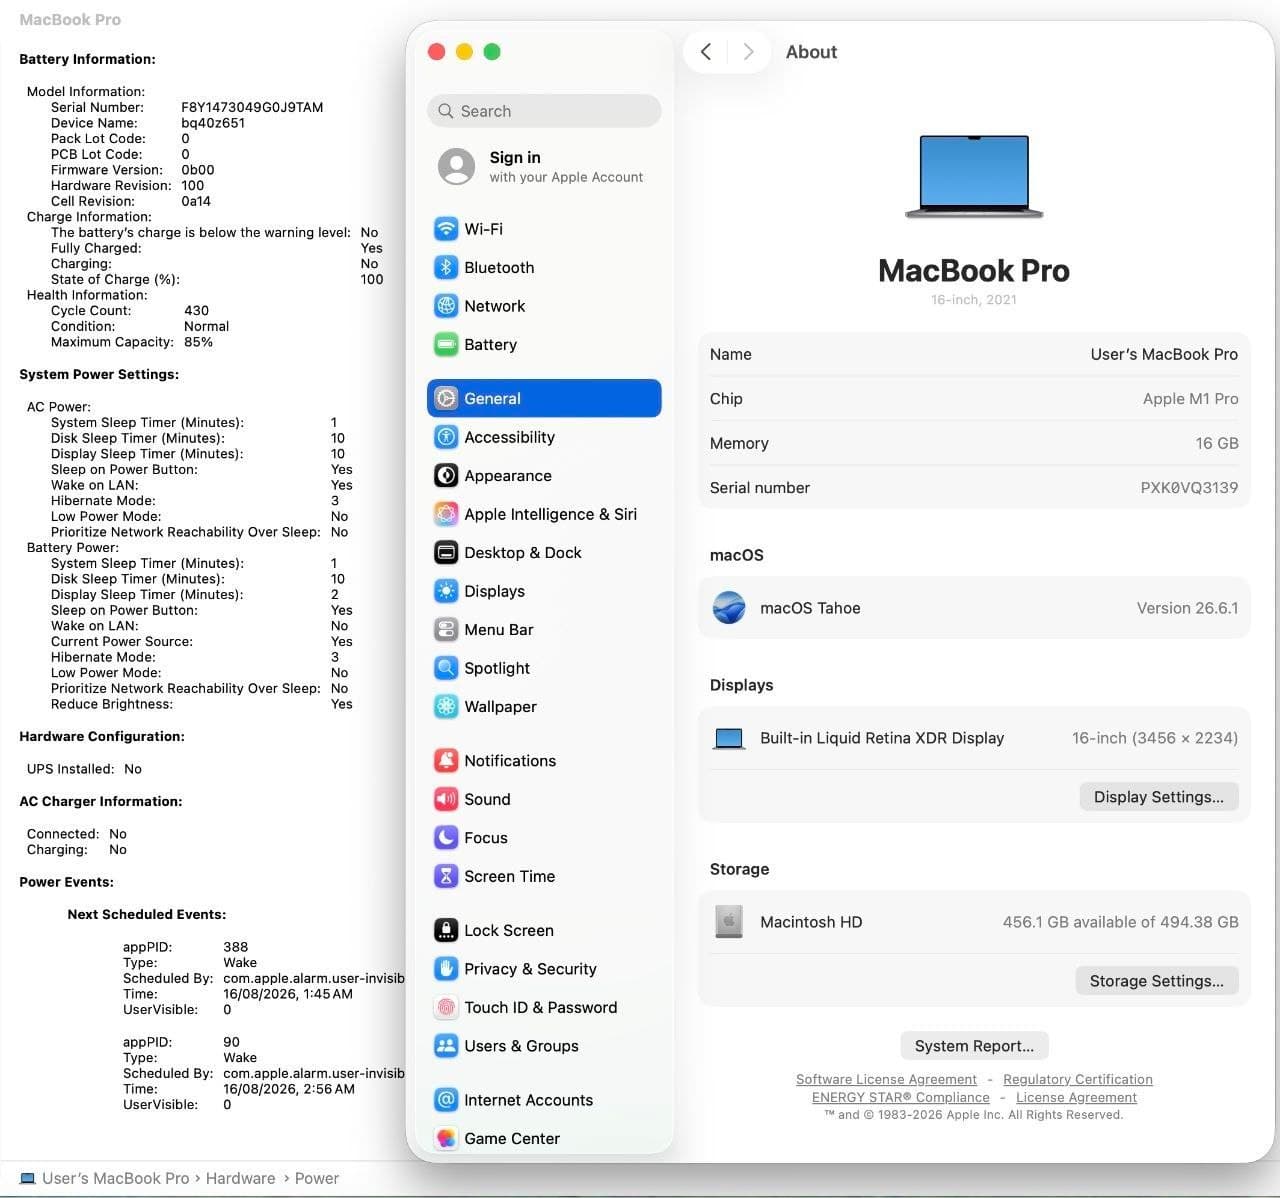Click the Sound speaker icon
The width and height of the screenshot is (1280, 1198).
click(x=446, y=799)
